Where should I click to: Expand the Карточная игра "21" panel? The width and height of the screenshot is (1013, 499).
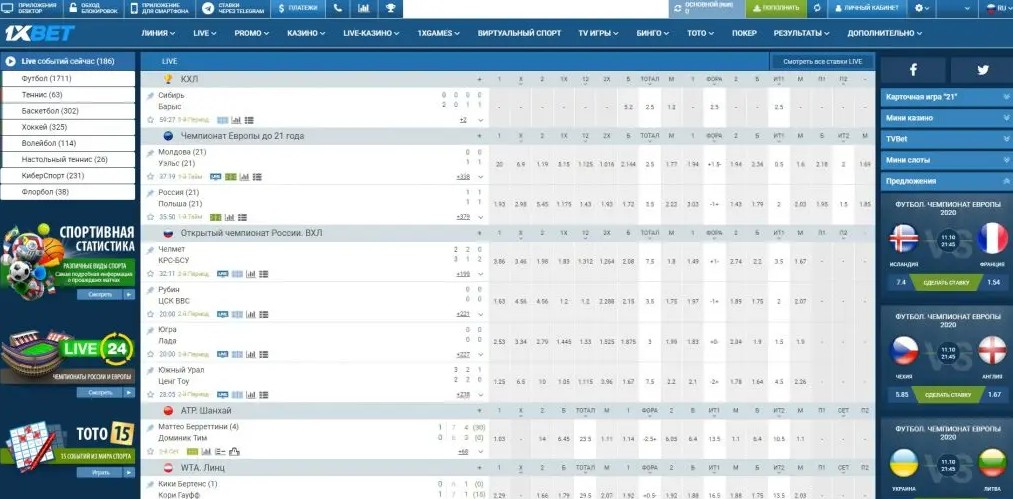(946, 97)
